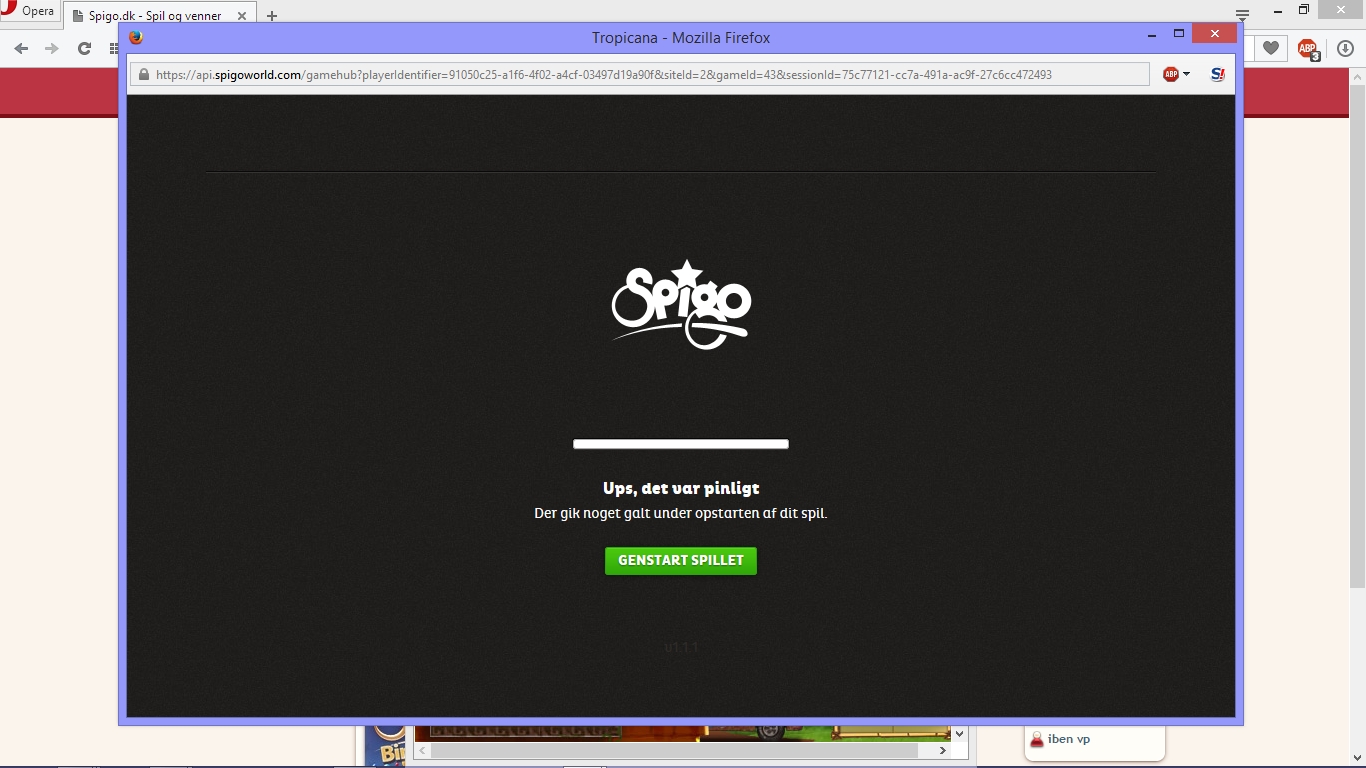
Task: Click the S! extension icon in Firefox
Action: 1217,74
